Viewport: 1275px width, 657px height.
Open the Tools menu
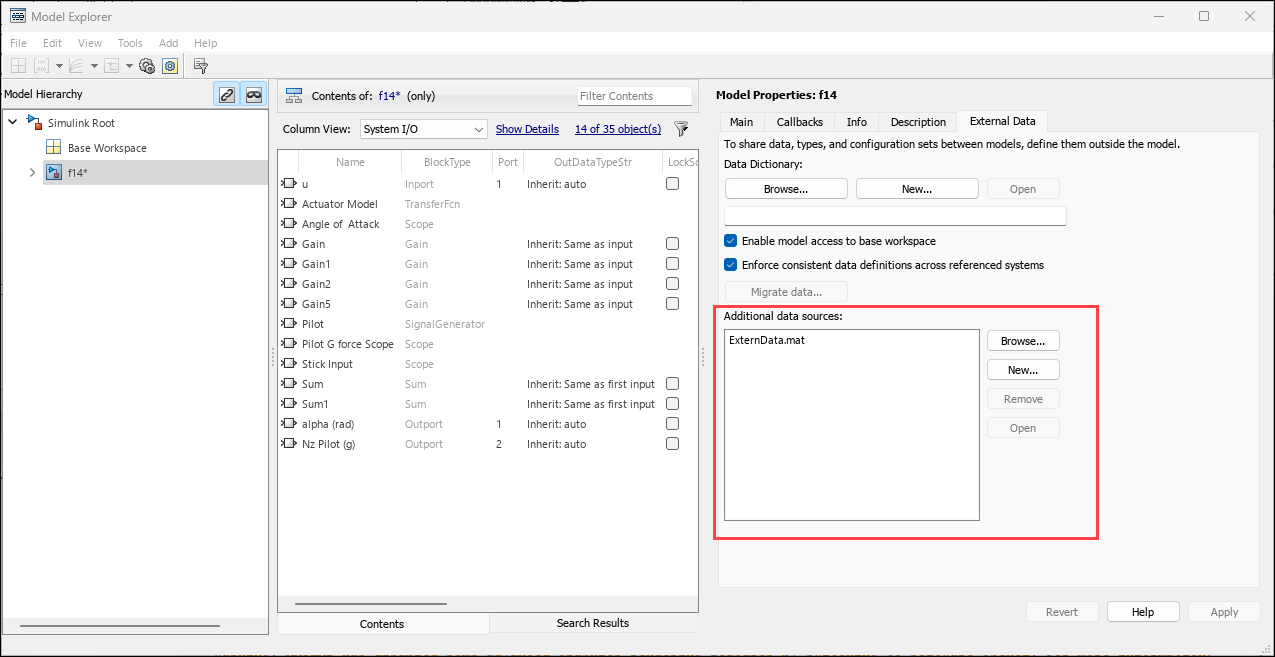pos(130,43)
